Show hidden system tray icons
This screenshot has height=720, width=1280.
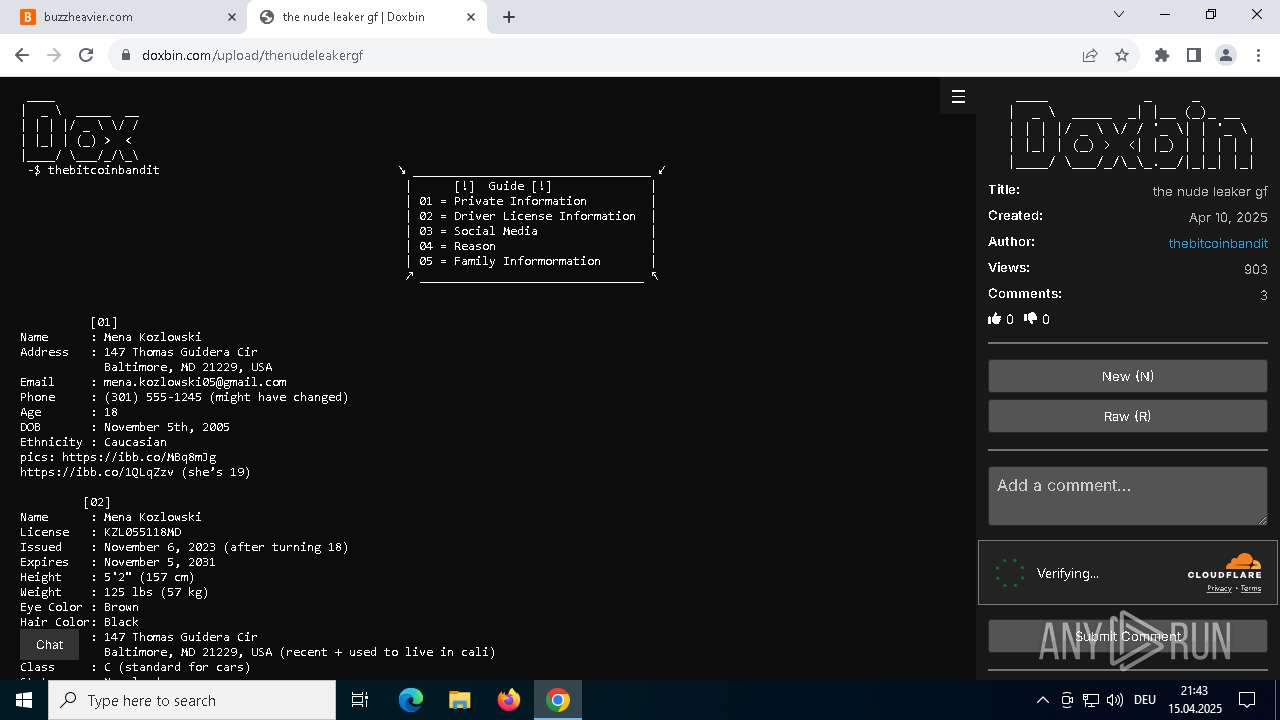pos(1042,700)
